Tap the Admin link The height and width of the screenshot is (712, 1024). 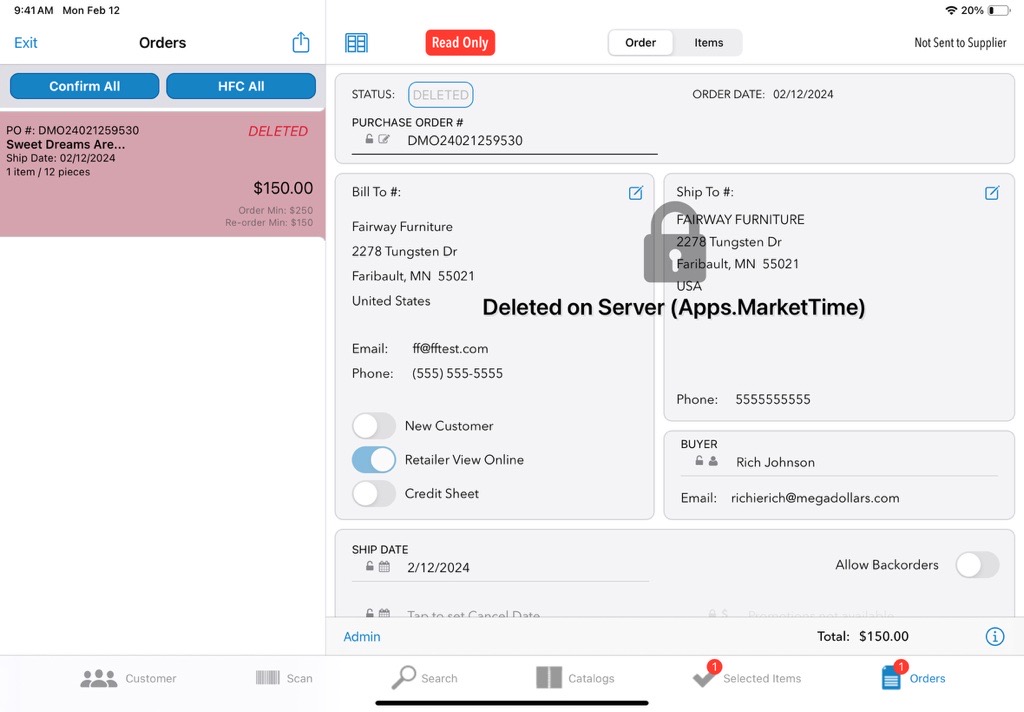(x=361, y=636)
